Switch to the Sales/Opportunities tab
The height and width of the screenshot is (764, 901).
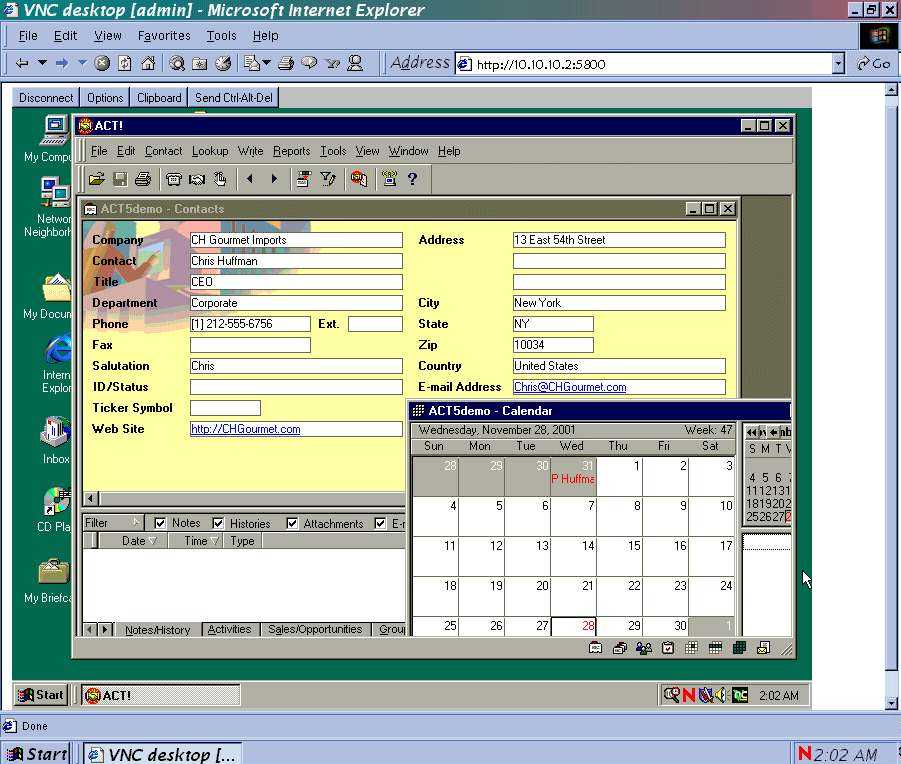coord(315,630)
